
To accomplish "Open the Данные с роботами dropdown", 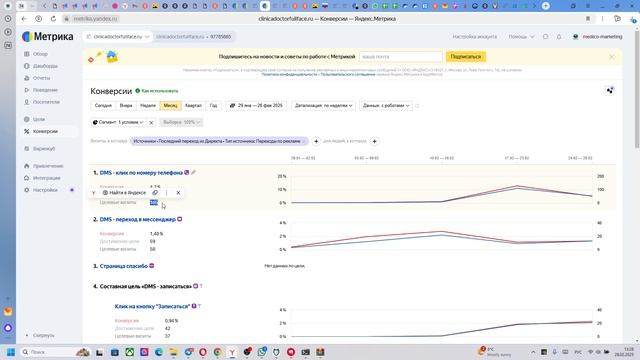I will click(x=386, y=105).
